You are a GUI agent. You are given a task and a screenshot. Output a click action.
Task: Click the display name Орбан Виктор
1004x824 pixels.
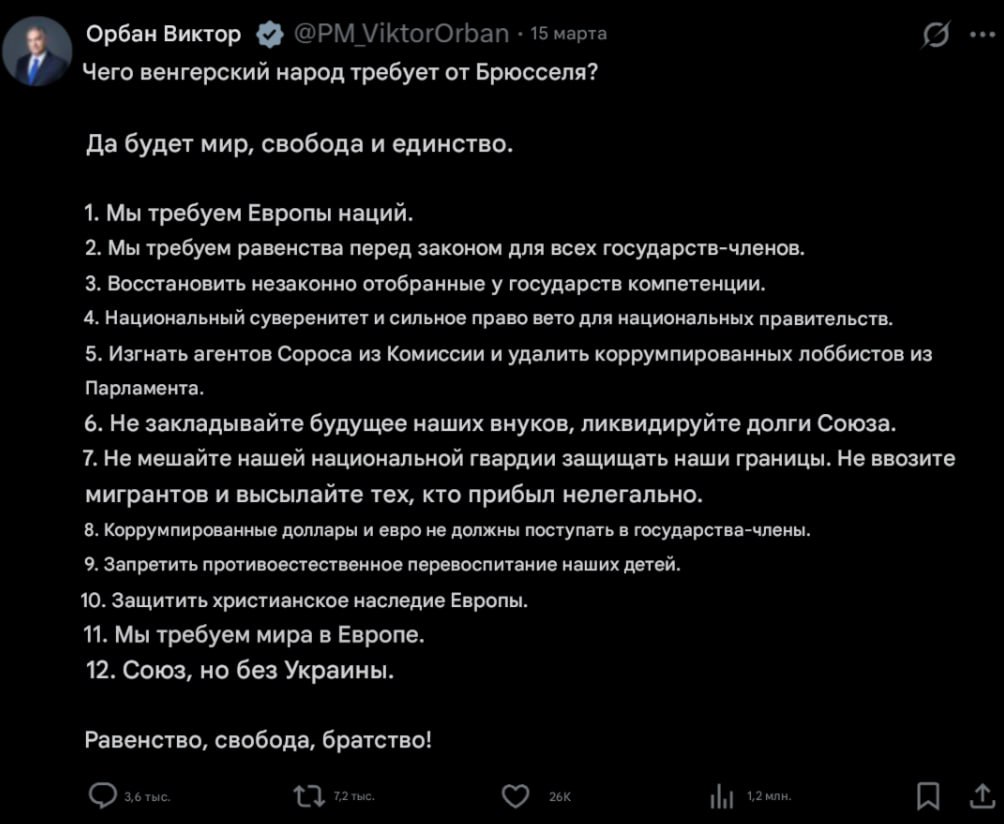[x=163, y=34]
